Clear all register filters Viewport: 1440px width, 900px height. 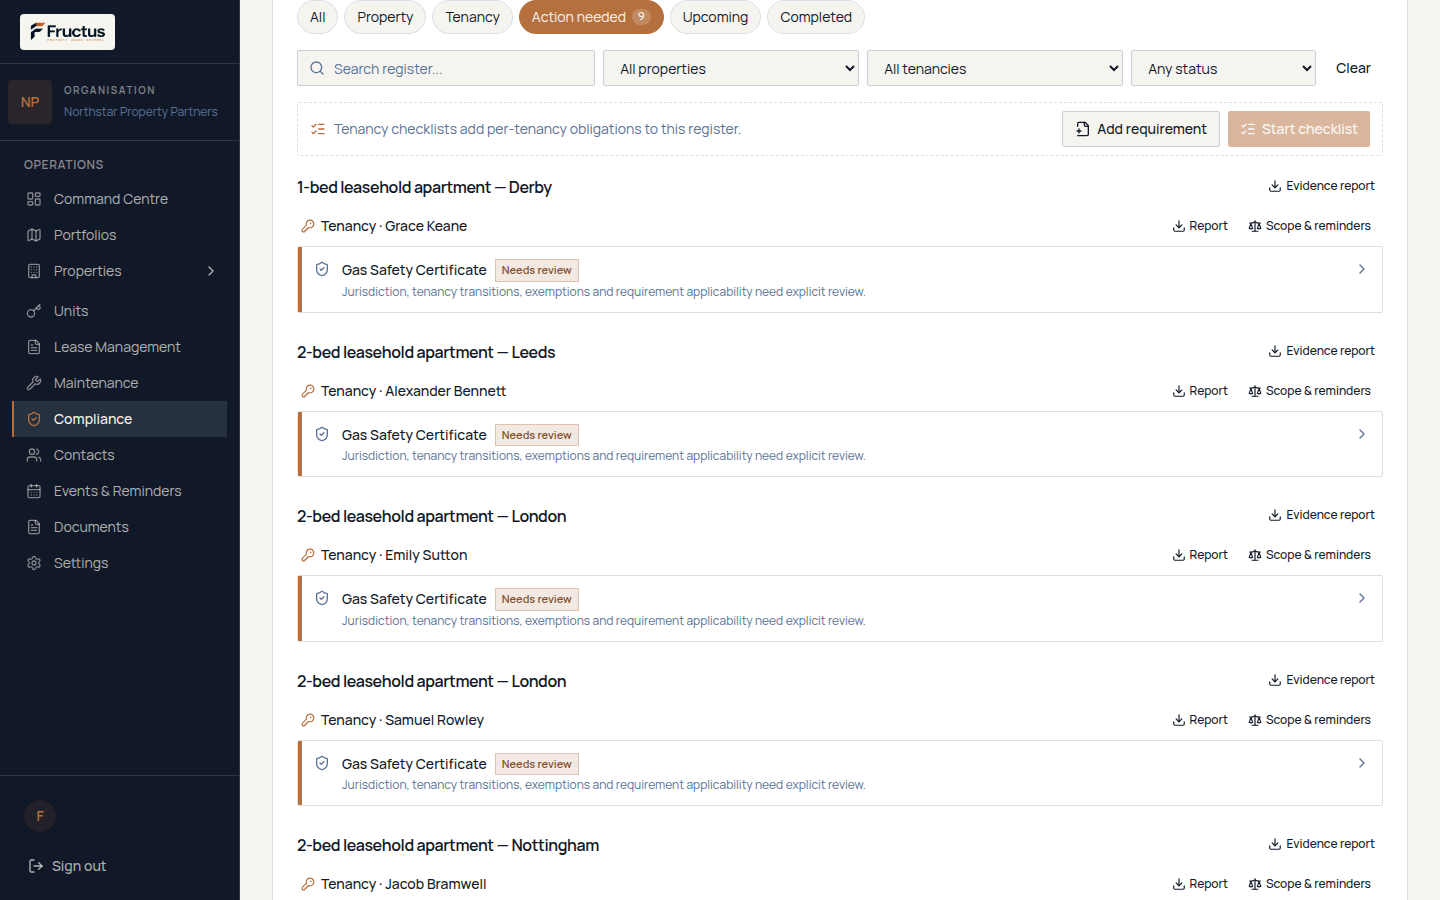pos(1353,68)
